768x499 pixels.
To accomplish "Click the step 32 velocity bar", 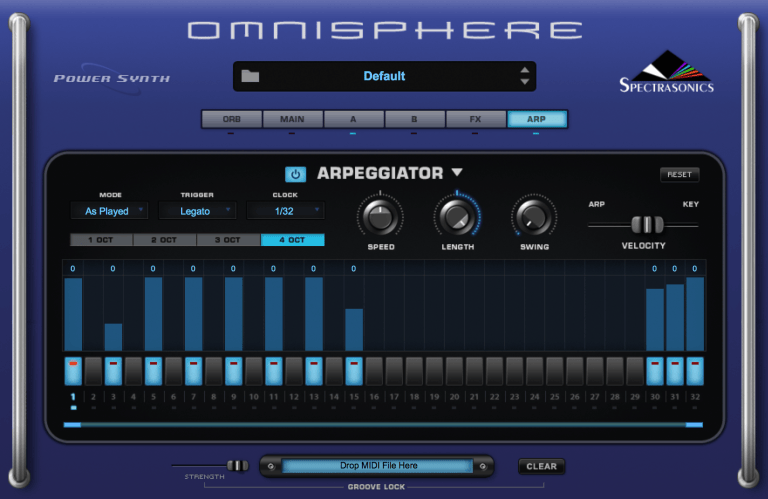I will pos(695,314).
